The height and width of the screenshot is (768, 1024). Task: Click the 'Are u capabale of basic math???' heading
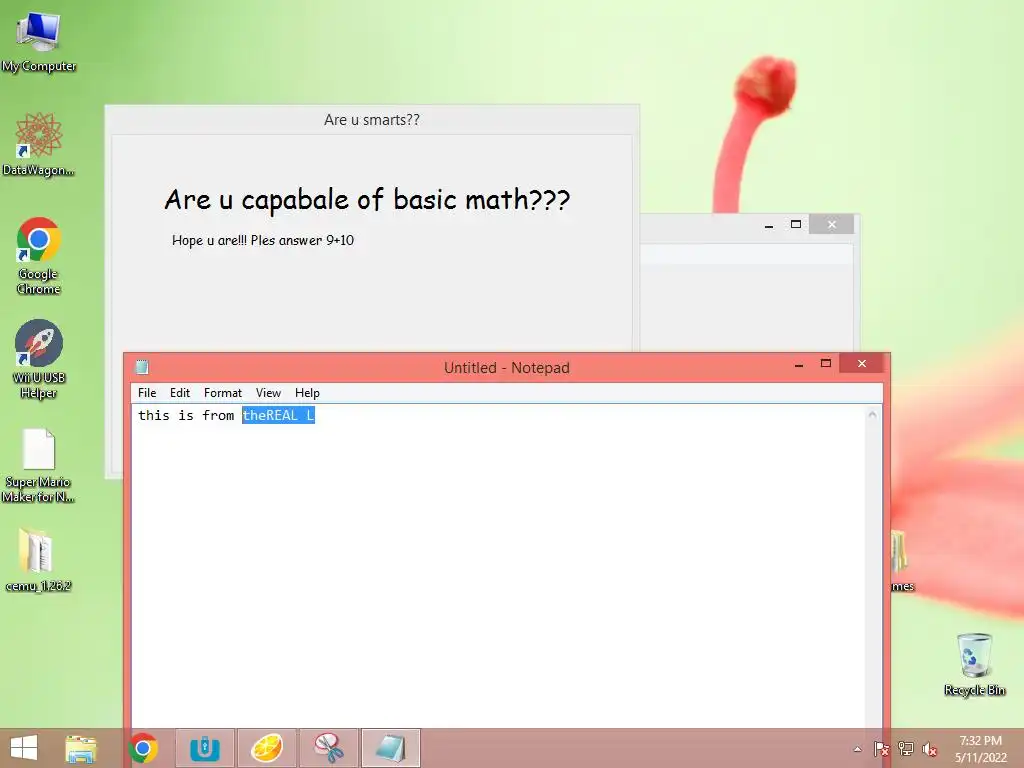[x=367, y=199]
